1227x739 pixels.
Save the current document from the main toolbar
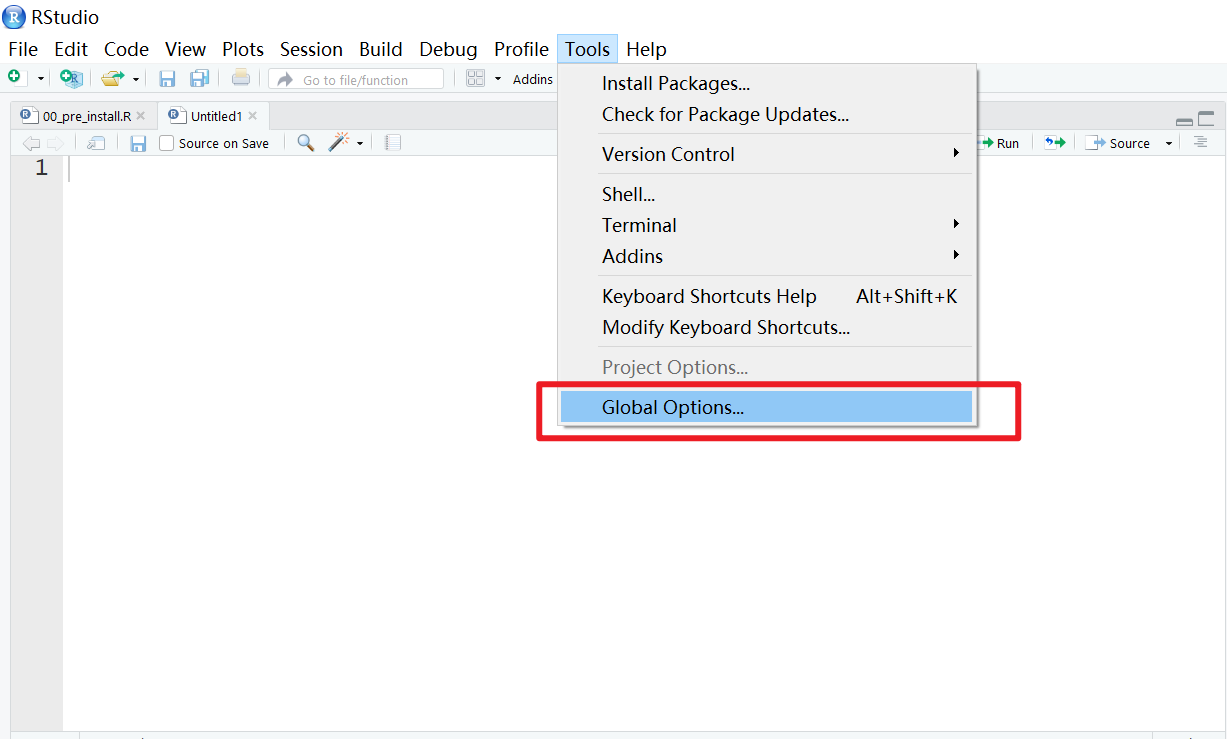pos(167,78)
